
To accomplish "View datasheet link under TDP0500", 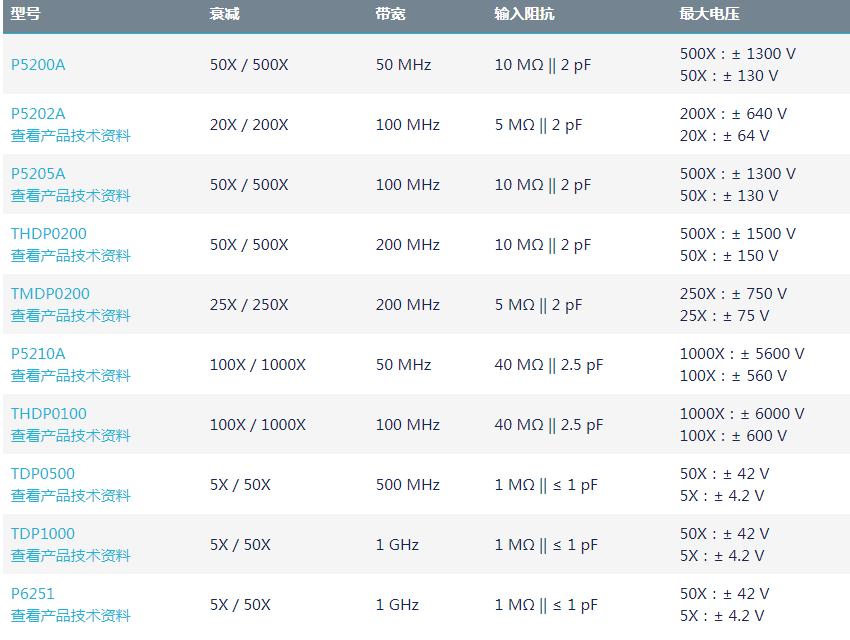I will 70,496.
